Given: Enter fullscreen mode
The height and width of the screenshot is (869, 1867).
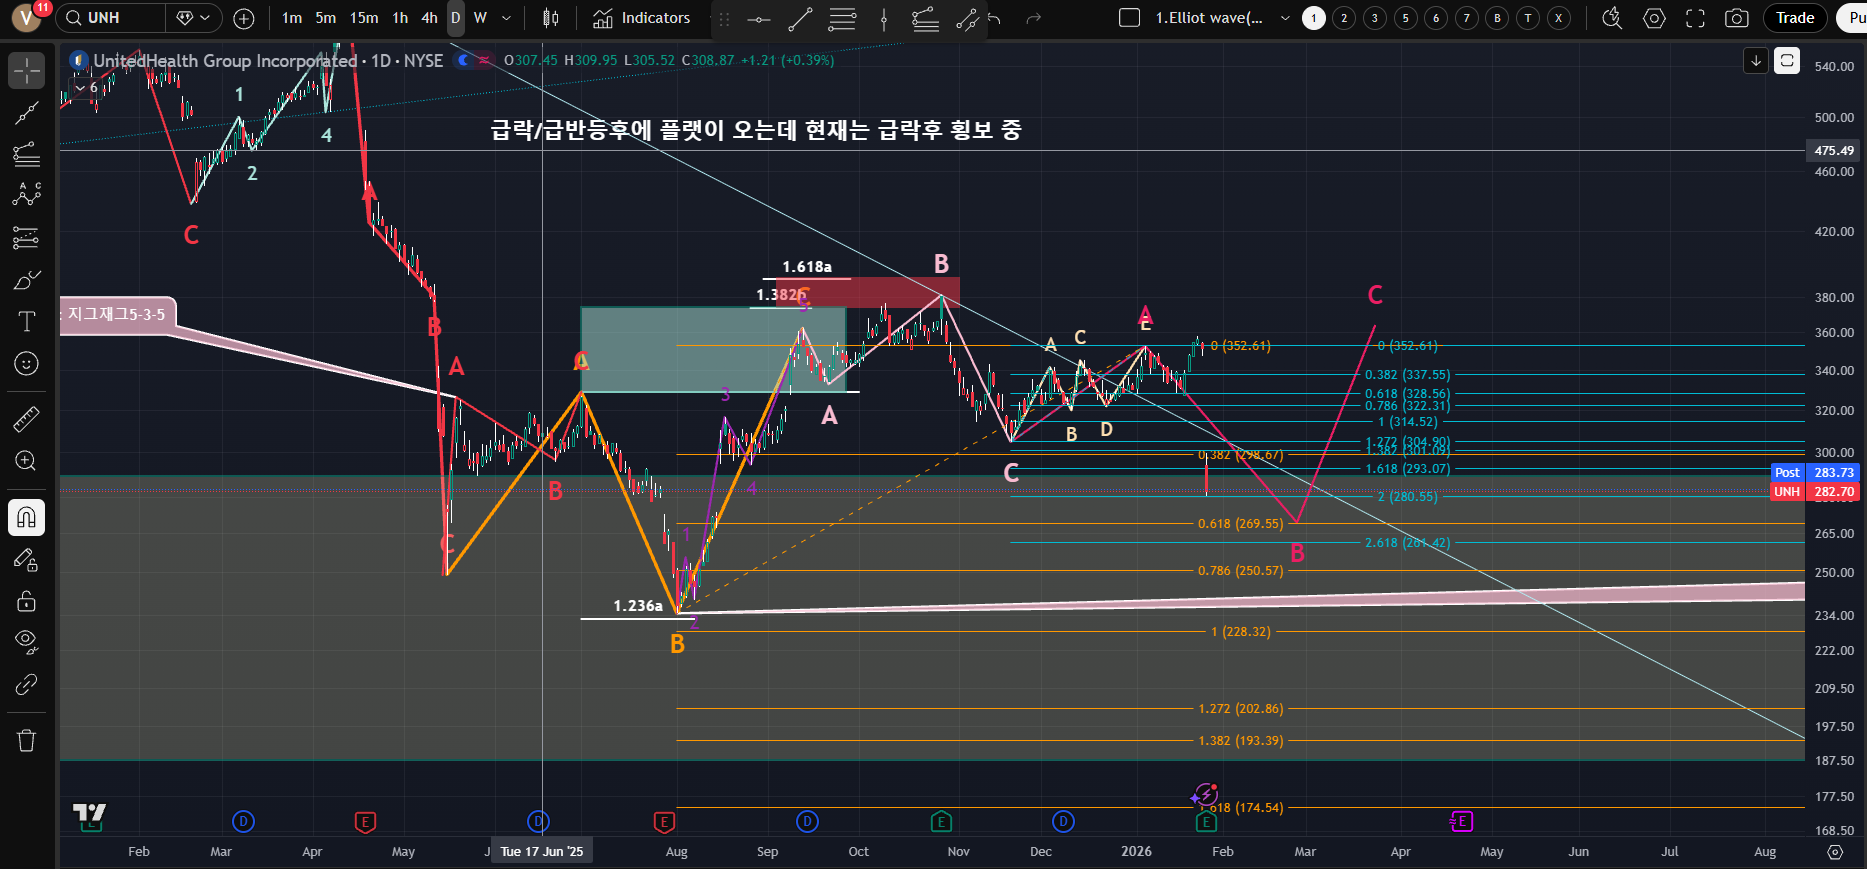Looking at the screenshot, I should point(1695,18).
